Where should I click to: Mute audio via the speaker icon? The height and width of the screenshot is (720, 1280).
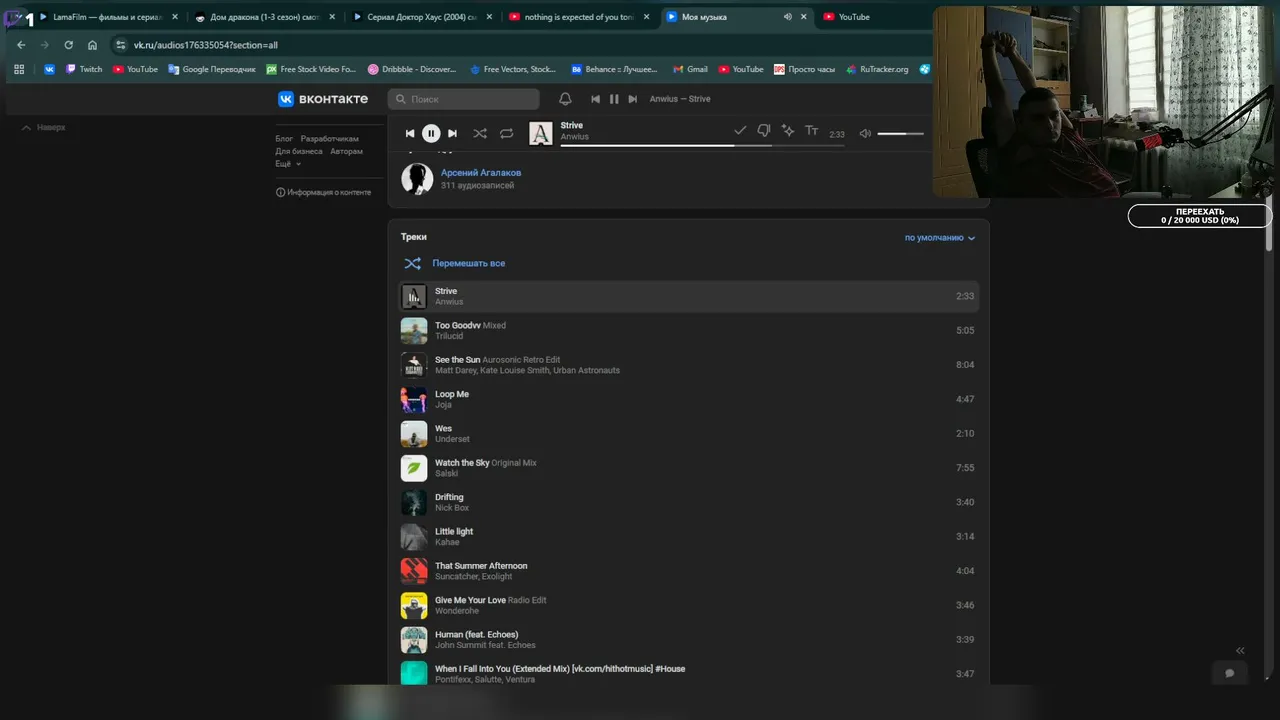click(x=866, y=133)
